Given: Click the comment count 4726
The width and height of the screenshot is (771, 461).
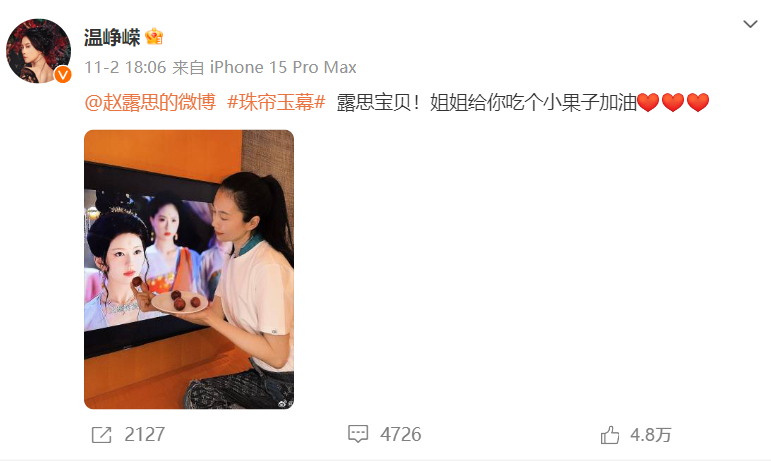Looking at the screenshot, I should 401,434.
